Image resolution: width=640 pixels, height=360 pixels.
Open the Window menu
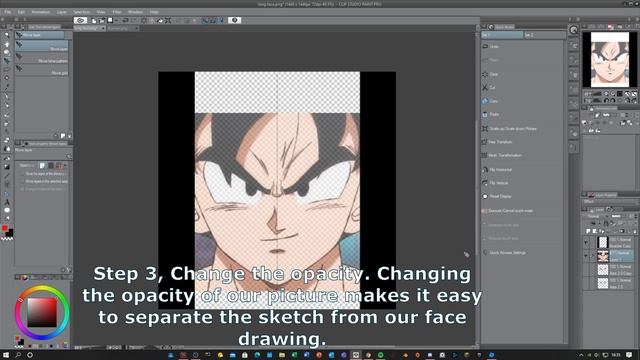(135, 12)
